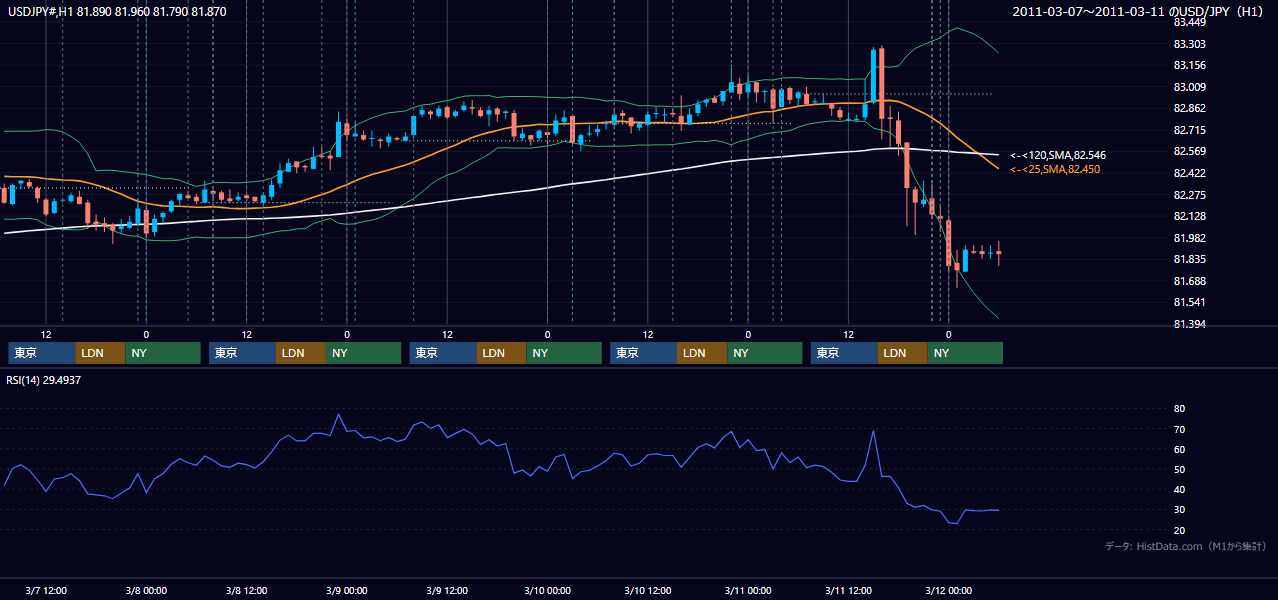Image resolution: width=1278 pixels, height=600 pixels.
Task: Click price axis label 82.422
Action: (1189, 173)
